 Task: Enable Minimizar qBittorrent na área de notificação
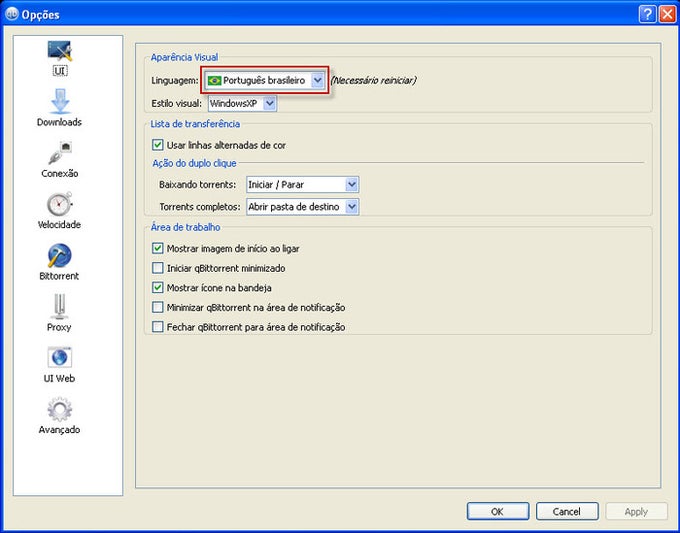point(158,307)
